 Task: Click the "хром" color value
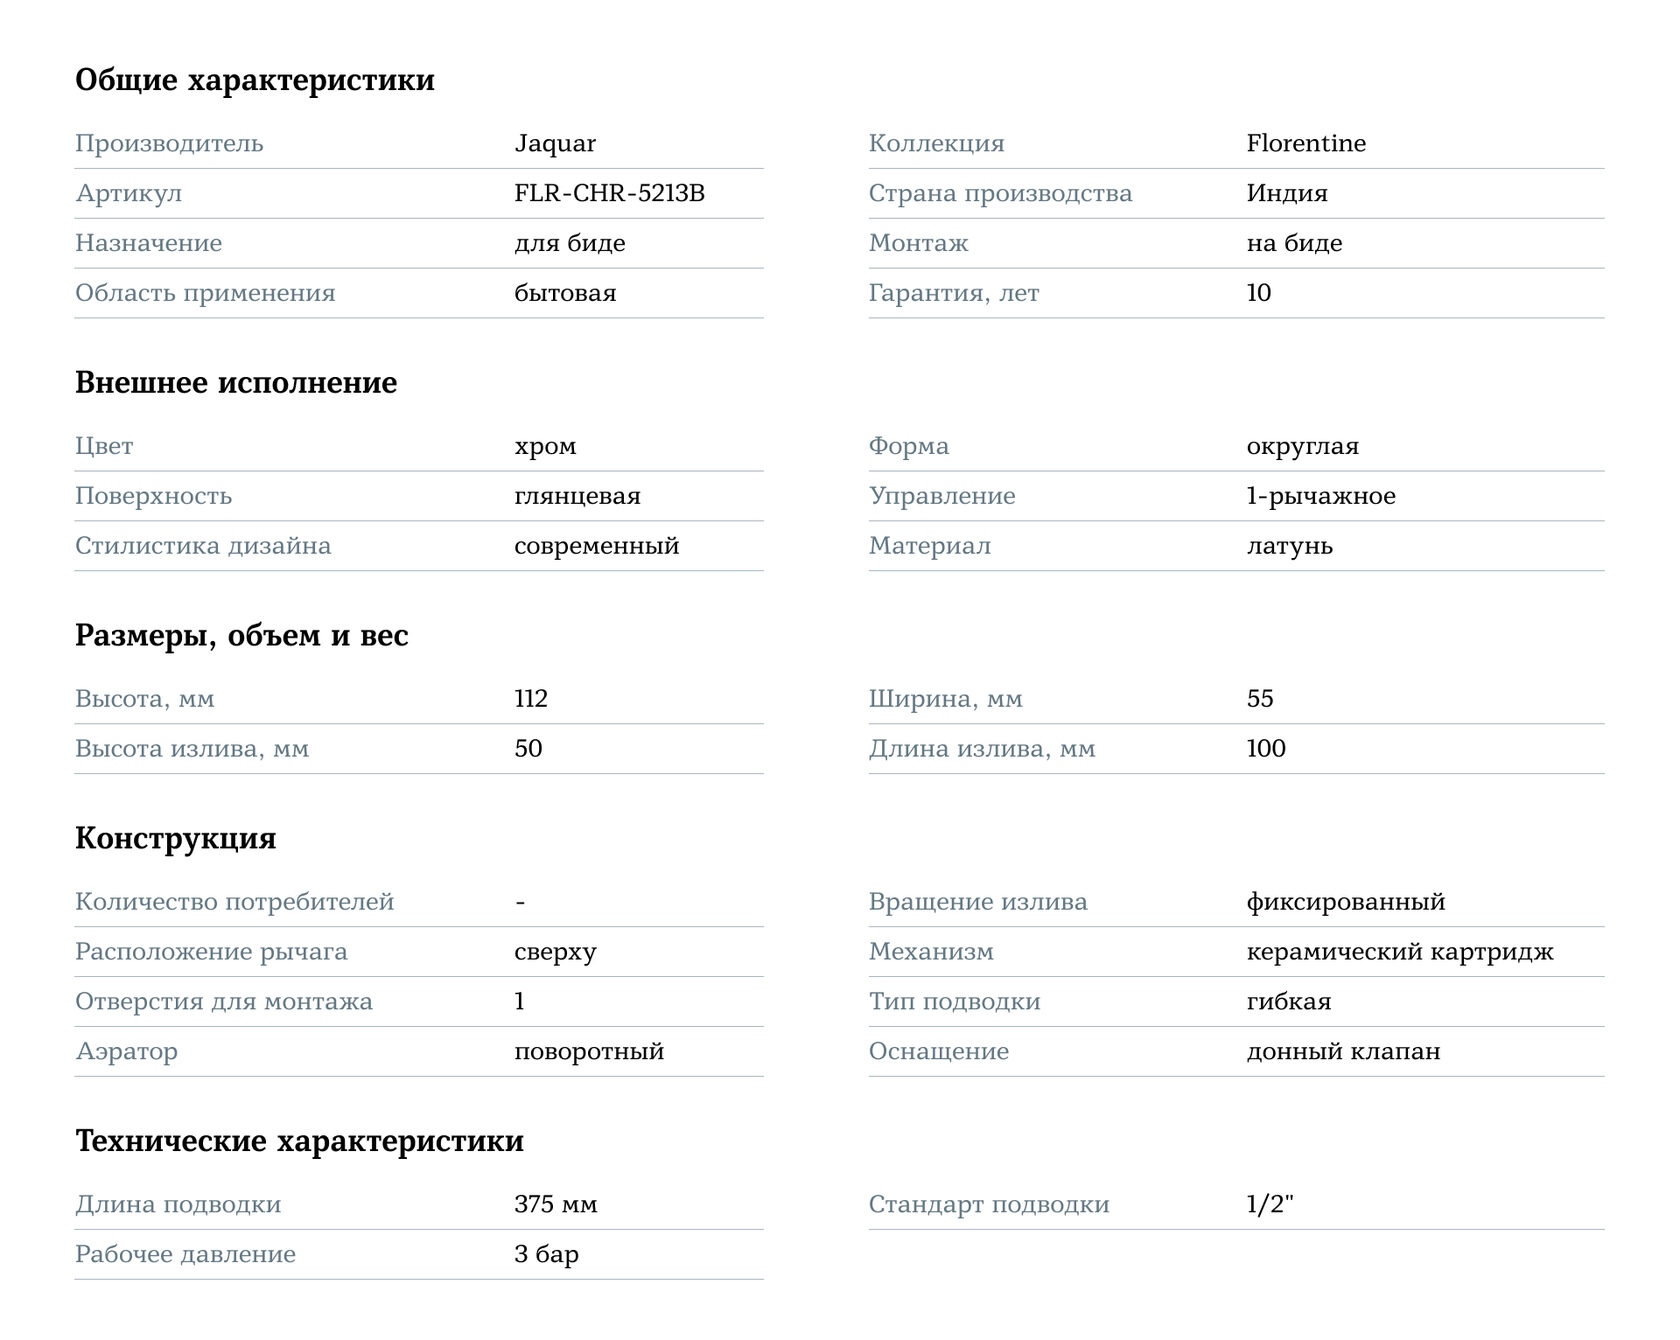[545, 447]
